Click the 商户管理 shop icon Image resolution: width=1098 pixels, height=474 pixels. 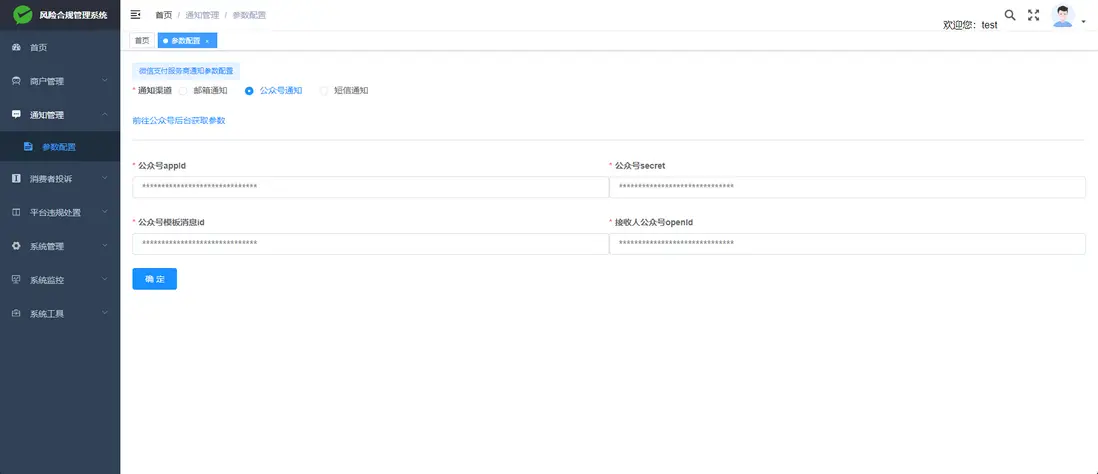tap(16, 81)
